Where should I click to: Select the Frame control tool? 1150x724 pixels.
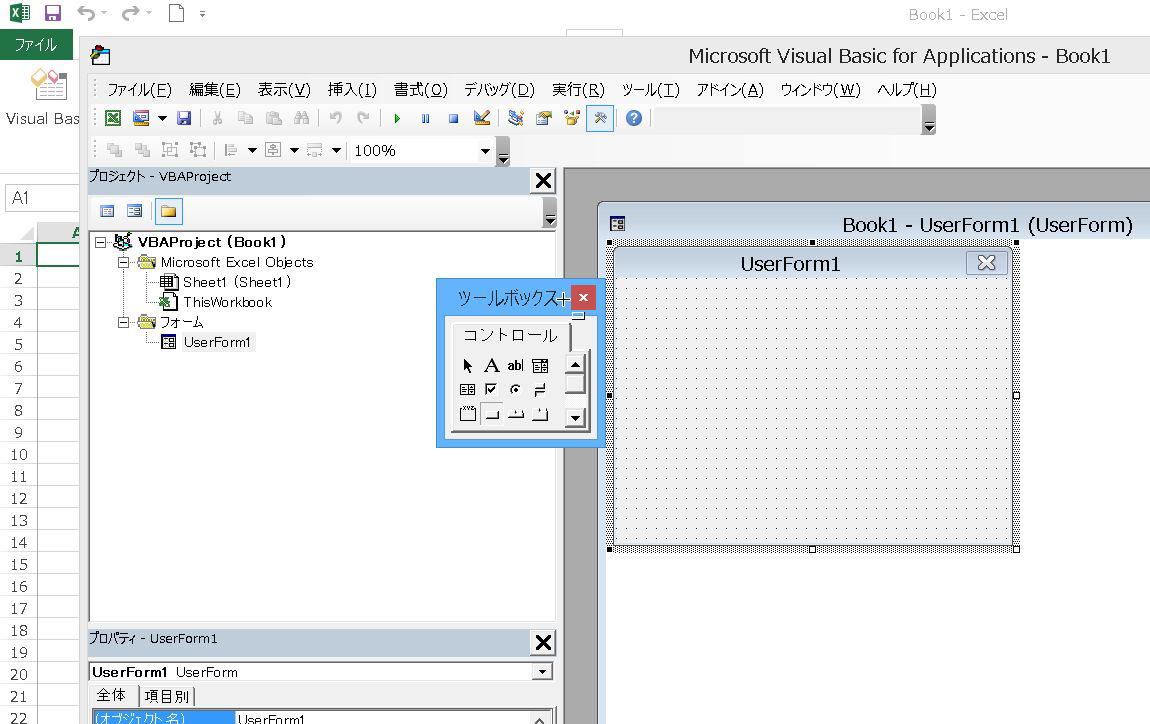[468, 414]
